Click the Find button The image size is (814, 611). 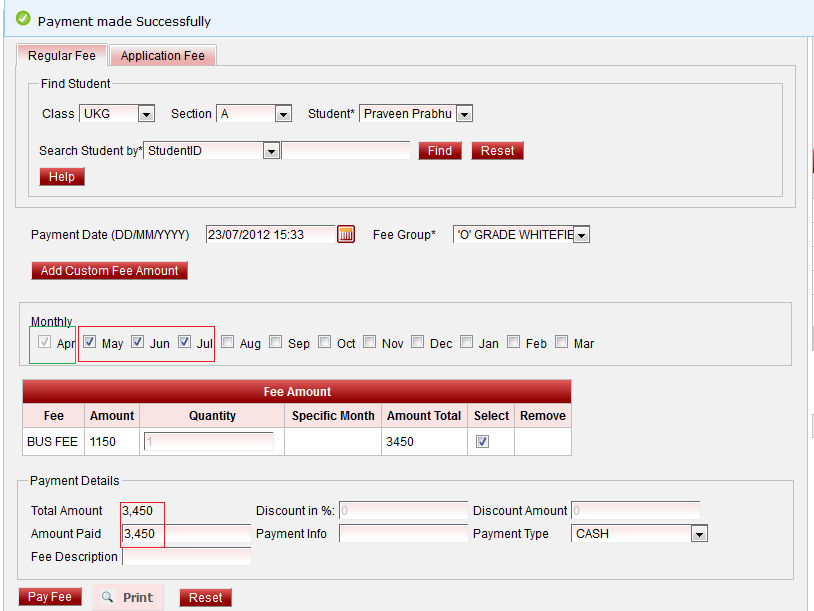click(439, 151)
